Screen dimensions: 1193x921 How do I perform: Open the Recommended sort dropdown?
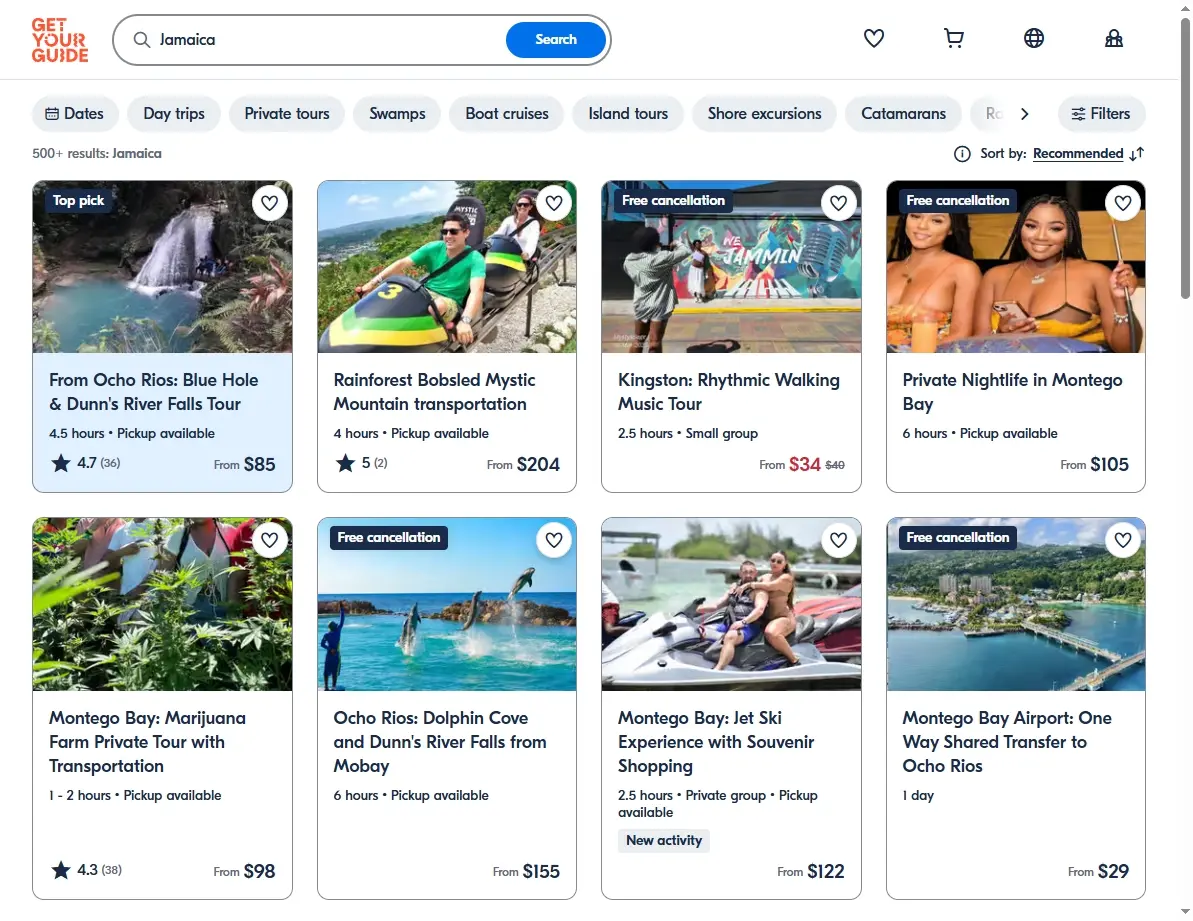(1077, 154)
